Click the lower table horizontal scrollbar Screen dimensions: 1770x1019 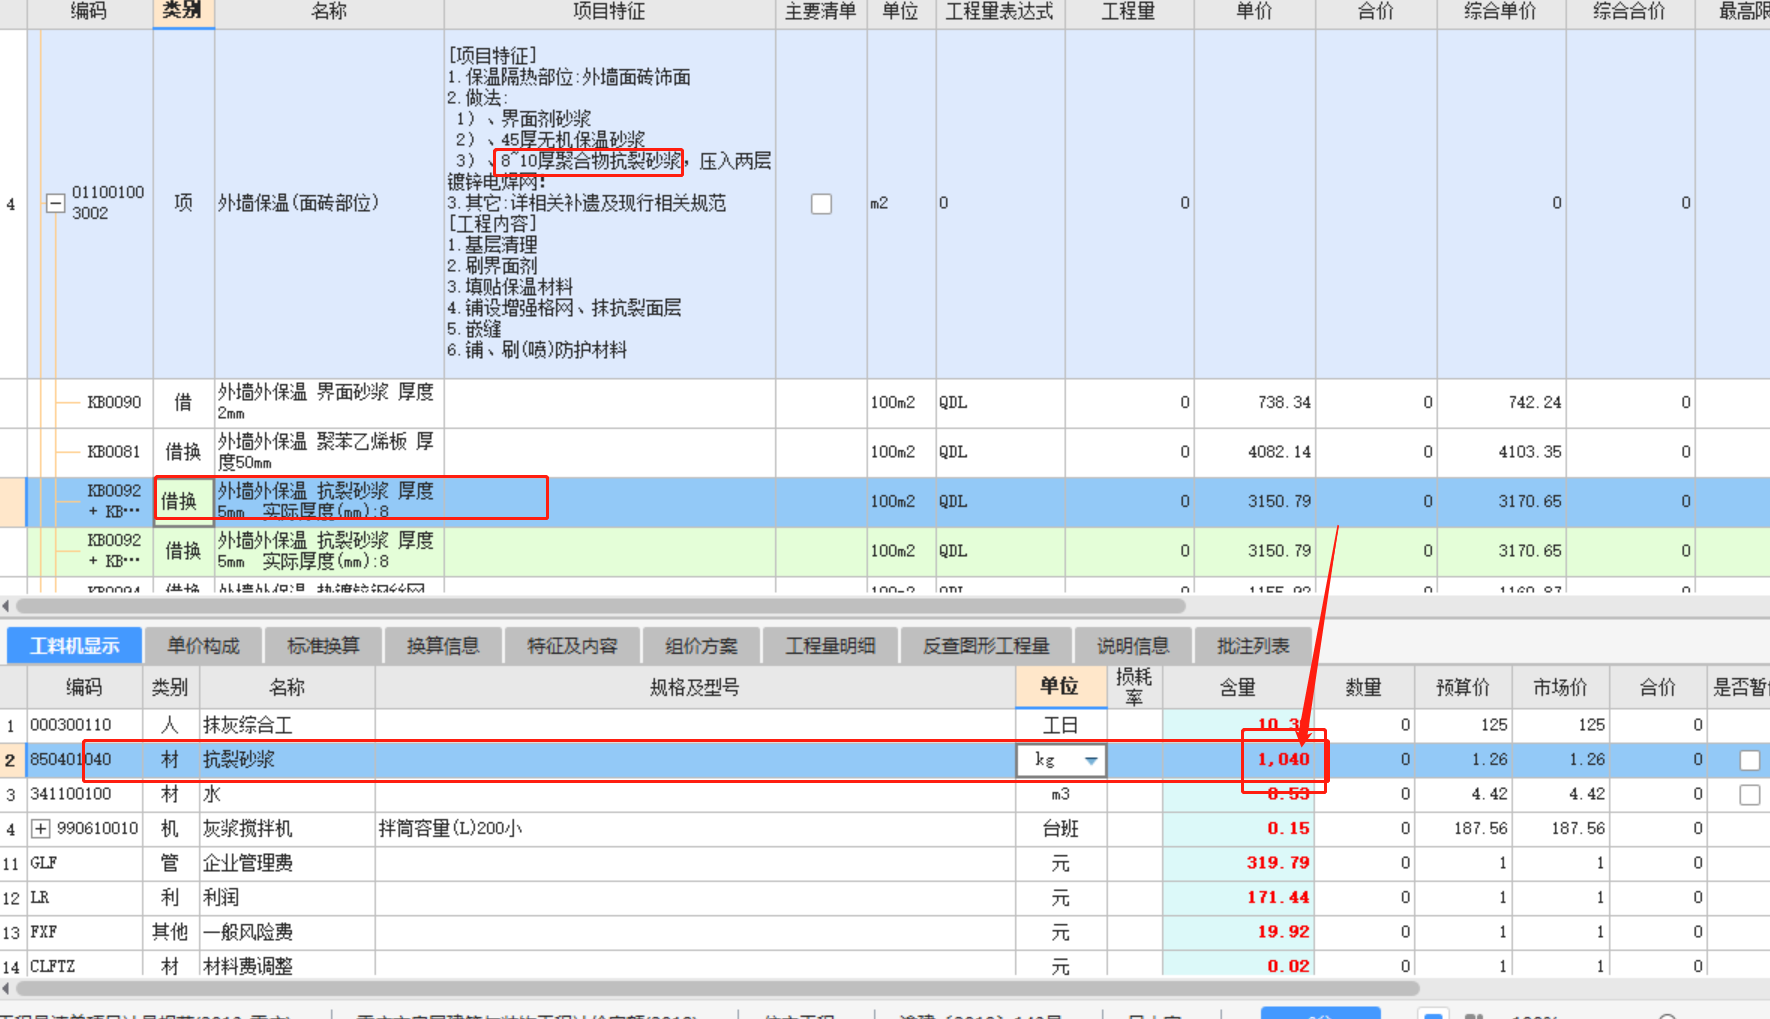click(x=718, y=989)
